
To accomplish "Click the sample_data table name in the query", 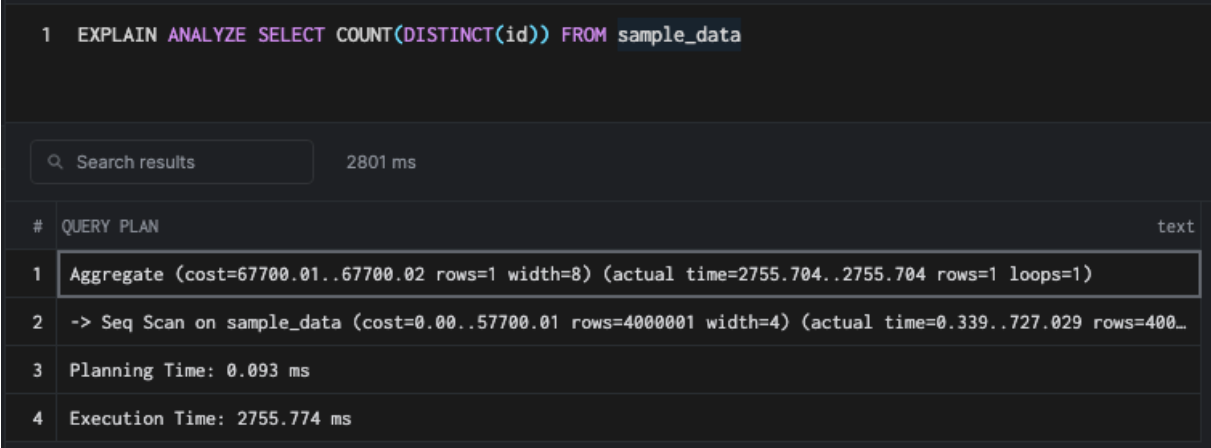I will coord(678,37).
